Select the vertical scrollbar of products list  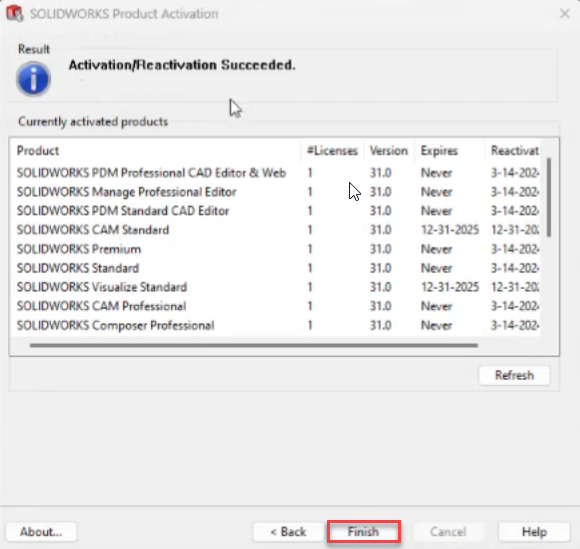tap(549, 197)
